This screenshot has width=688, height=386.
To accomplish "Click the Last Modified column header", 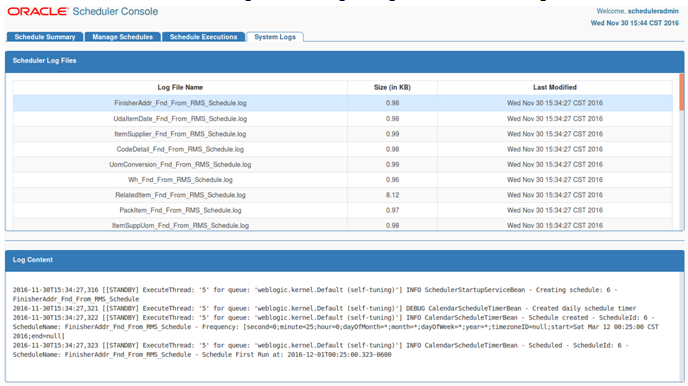I will [x=555, y=87].
